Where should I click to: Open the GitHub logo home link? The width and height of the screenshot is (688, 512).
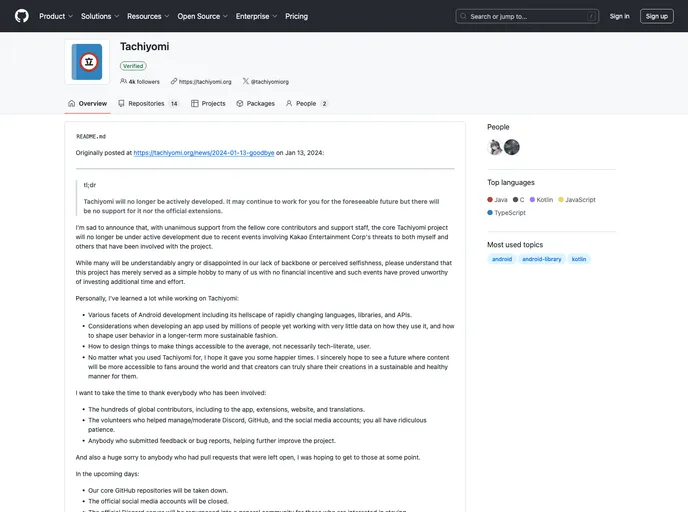click(22, 16)
